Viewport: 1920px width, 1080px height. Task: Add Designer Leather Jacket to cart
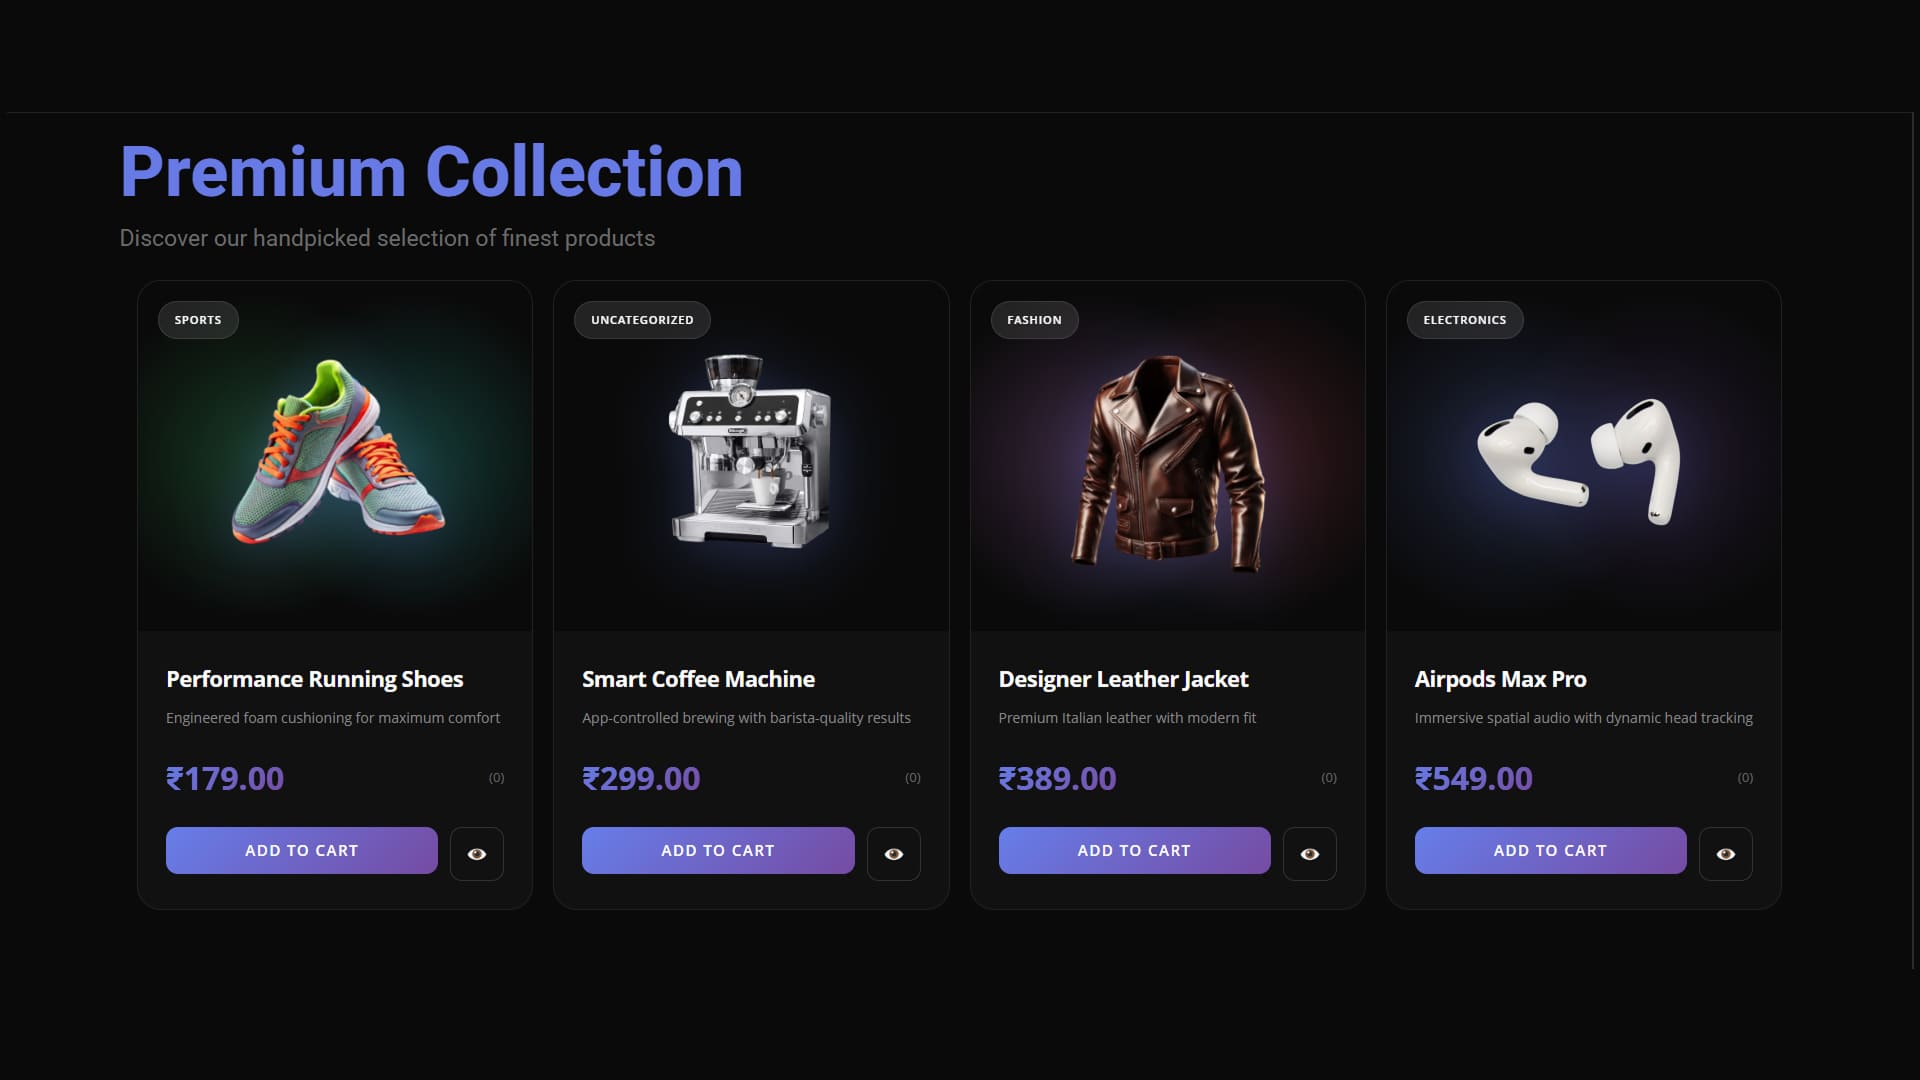pos(1134,850)
